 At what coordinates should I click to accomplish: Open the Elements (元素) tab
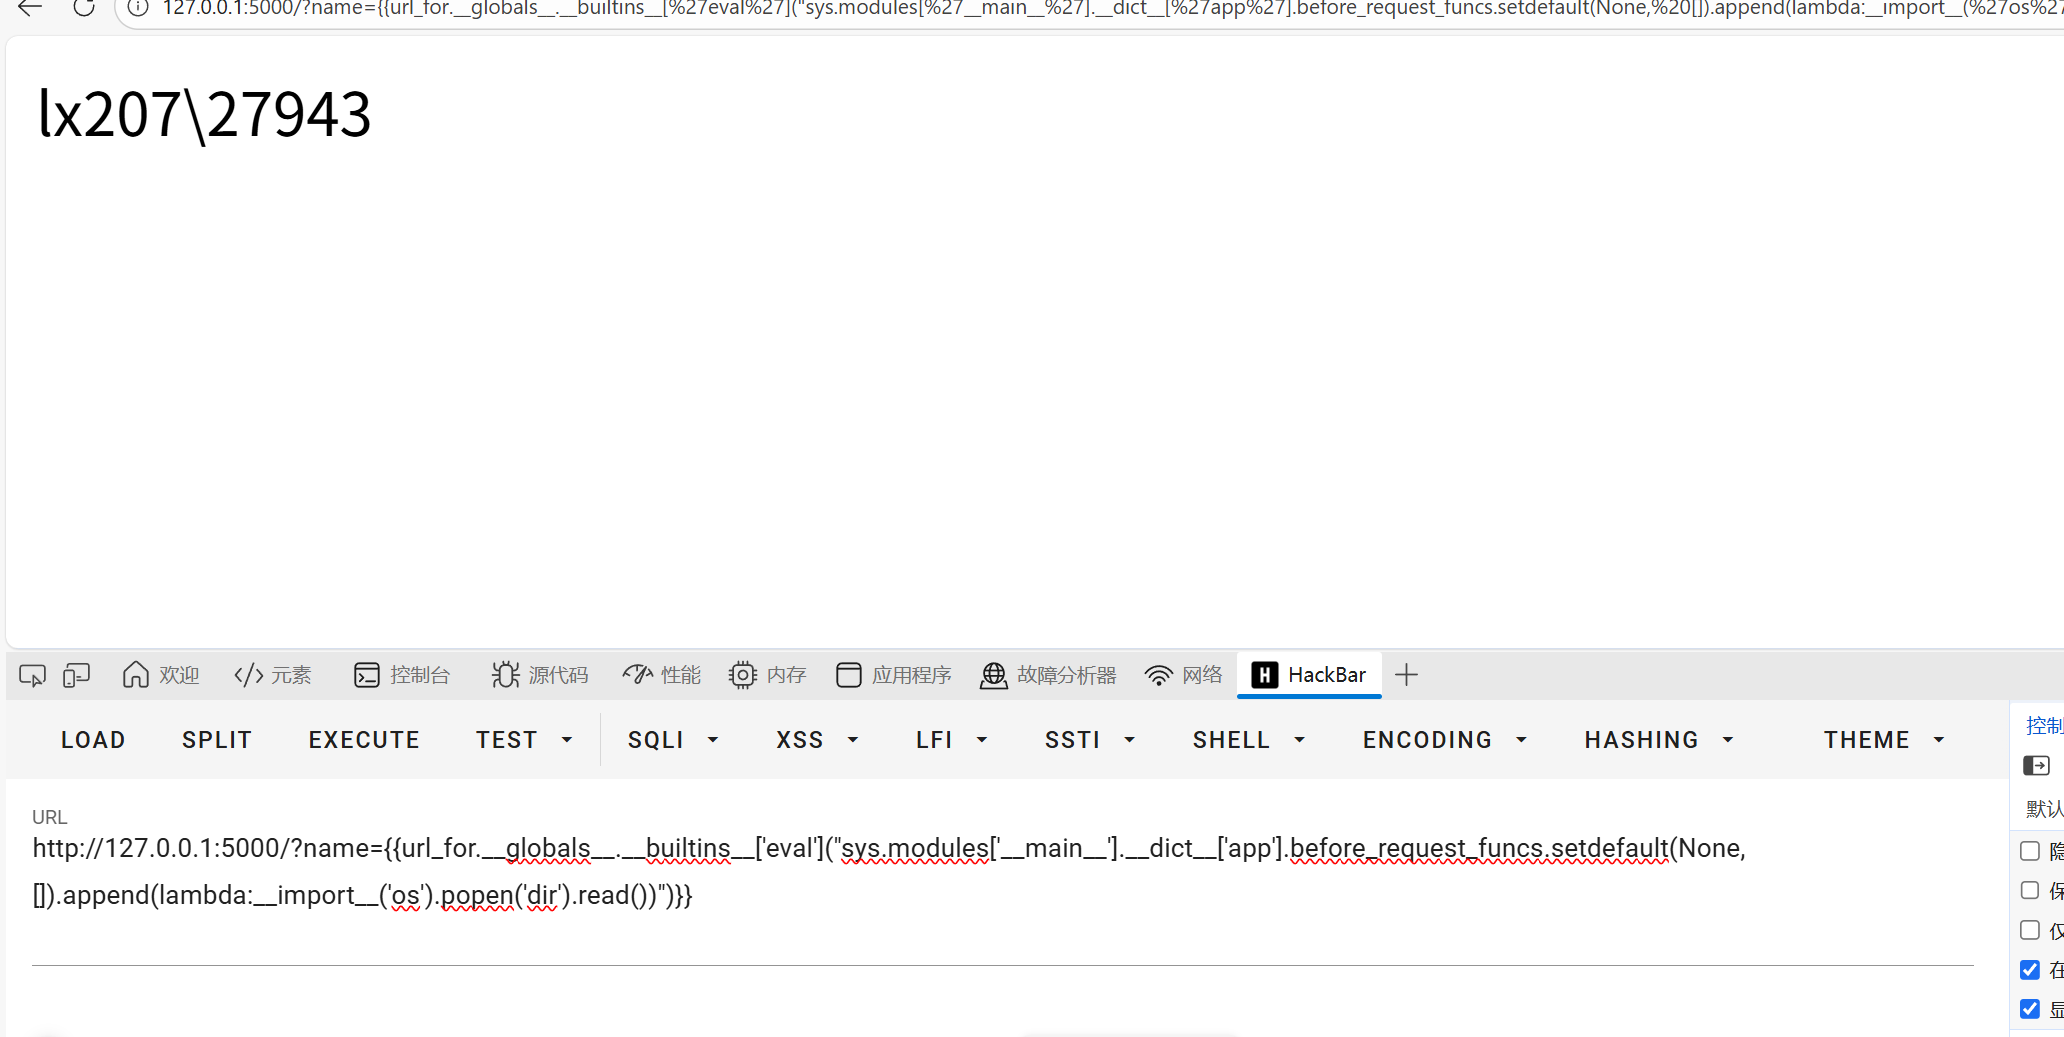pyautogui.click(x=273, y=675)
